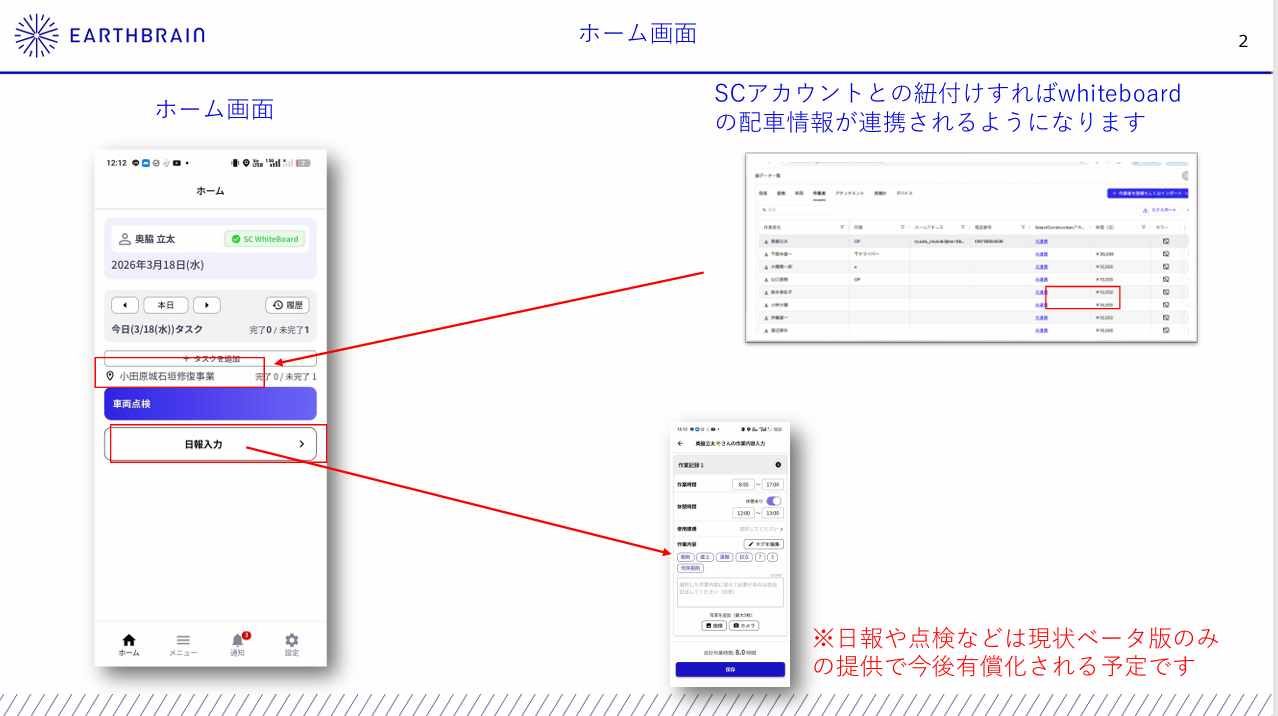Remove 作業記録 1 with the close icon

pos(778,465)
